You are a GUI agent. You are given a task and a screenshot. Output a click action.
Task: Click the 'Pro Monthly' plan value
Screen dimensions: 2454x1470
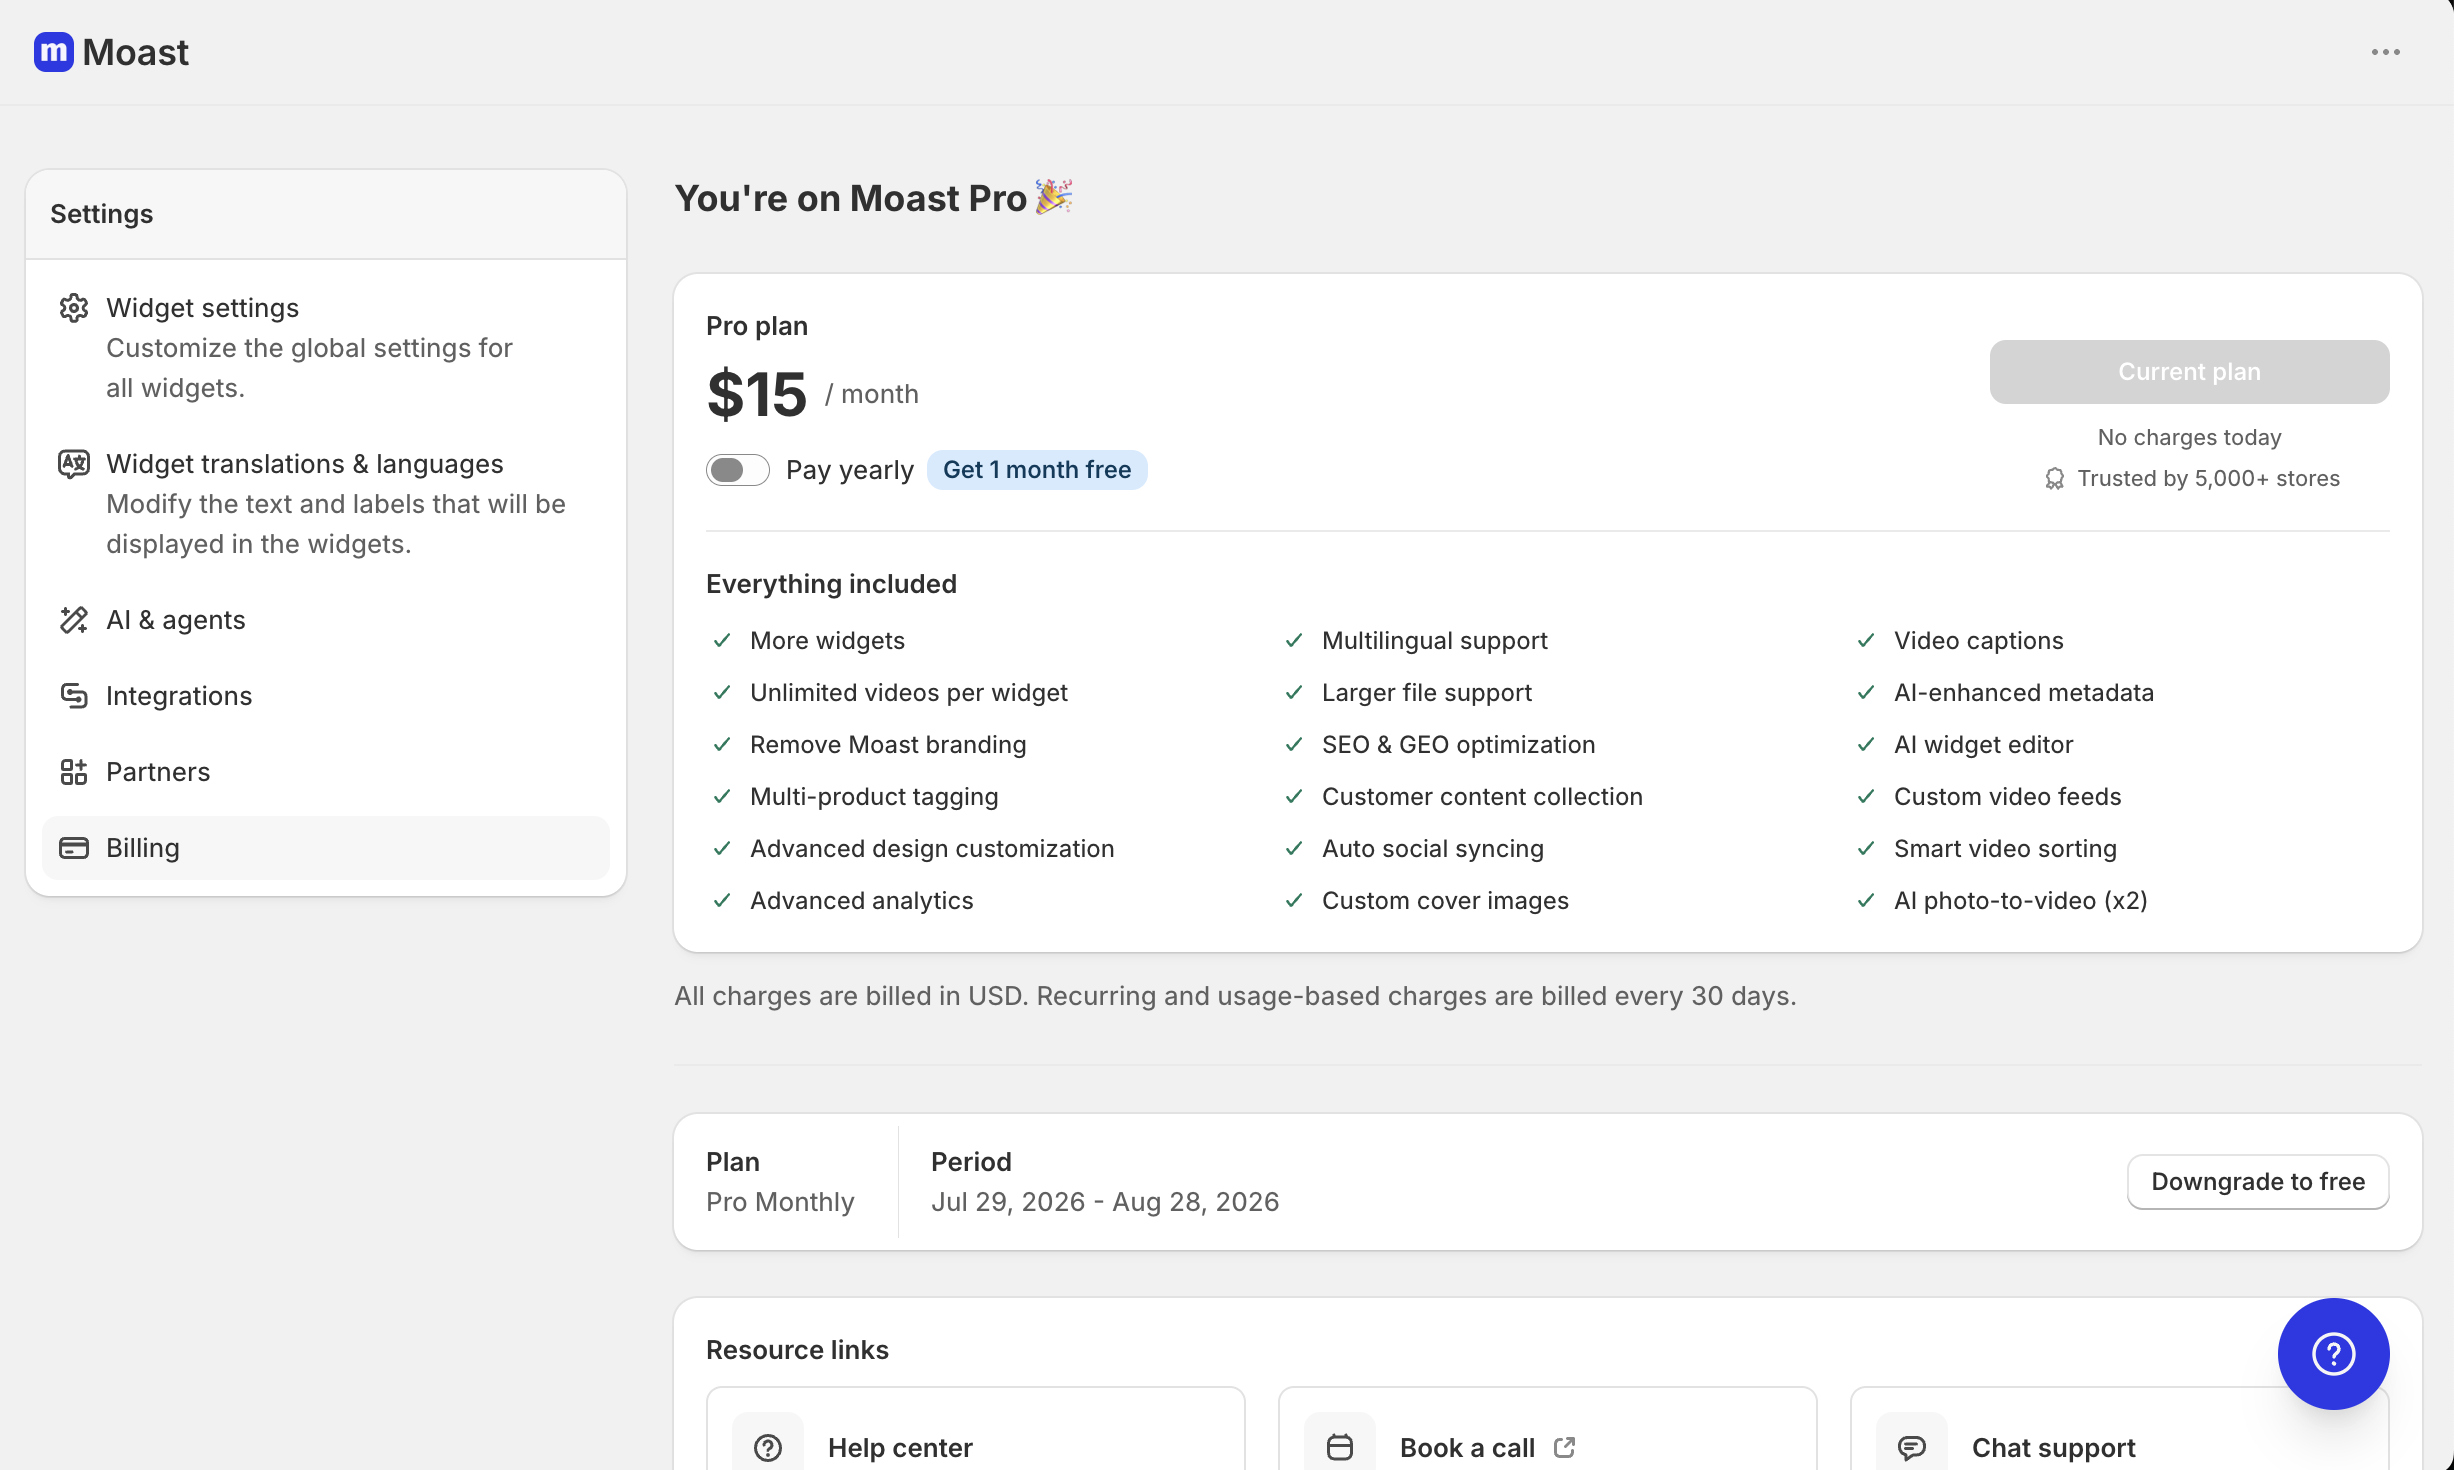780,1202
